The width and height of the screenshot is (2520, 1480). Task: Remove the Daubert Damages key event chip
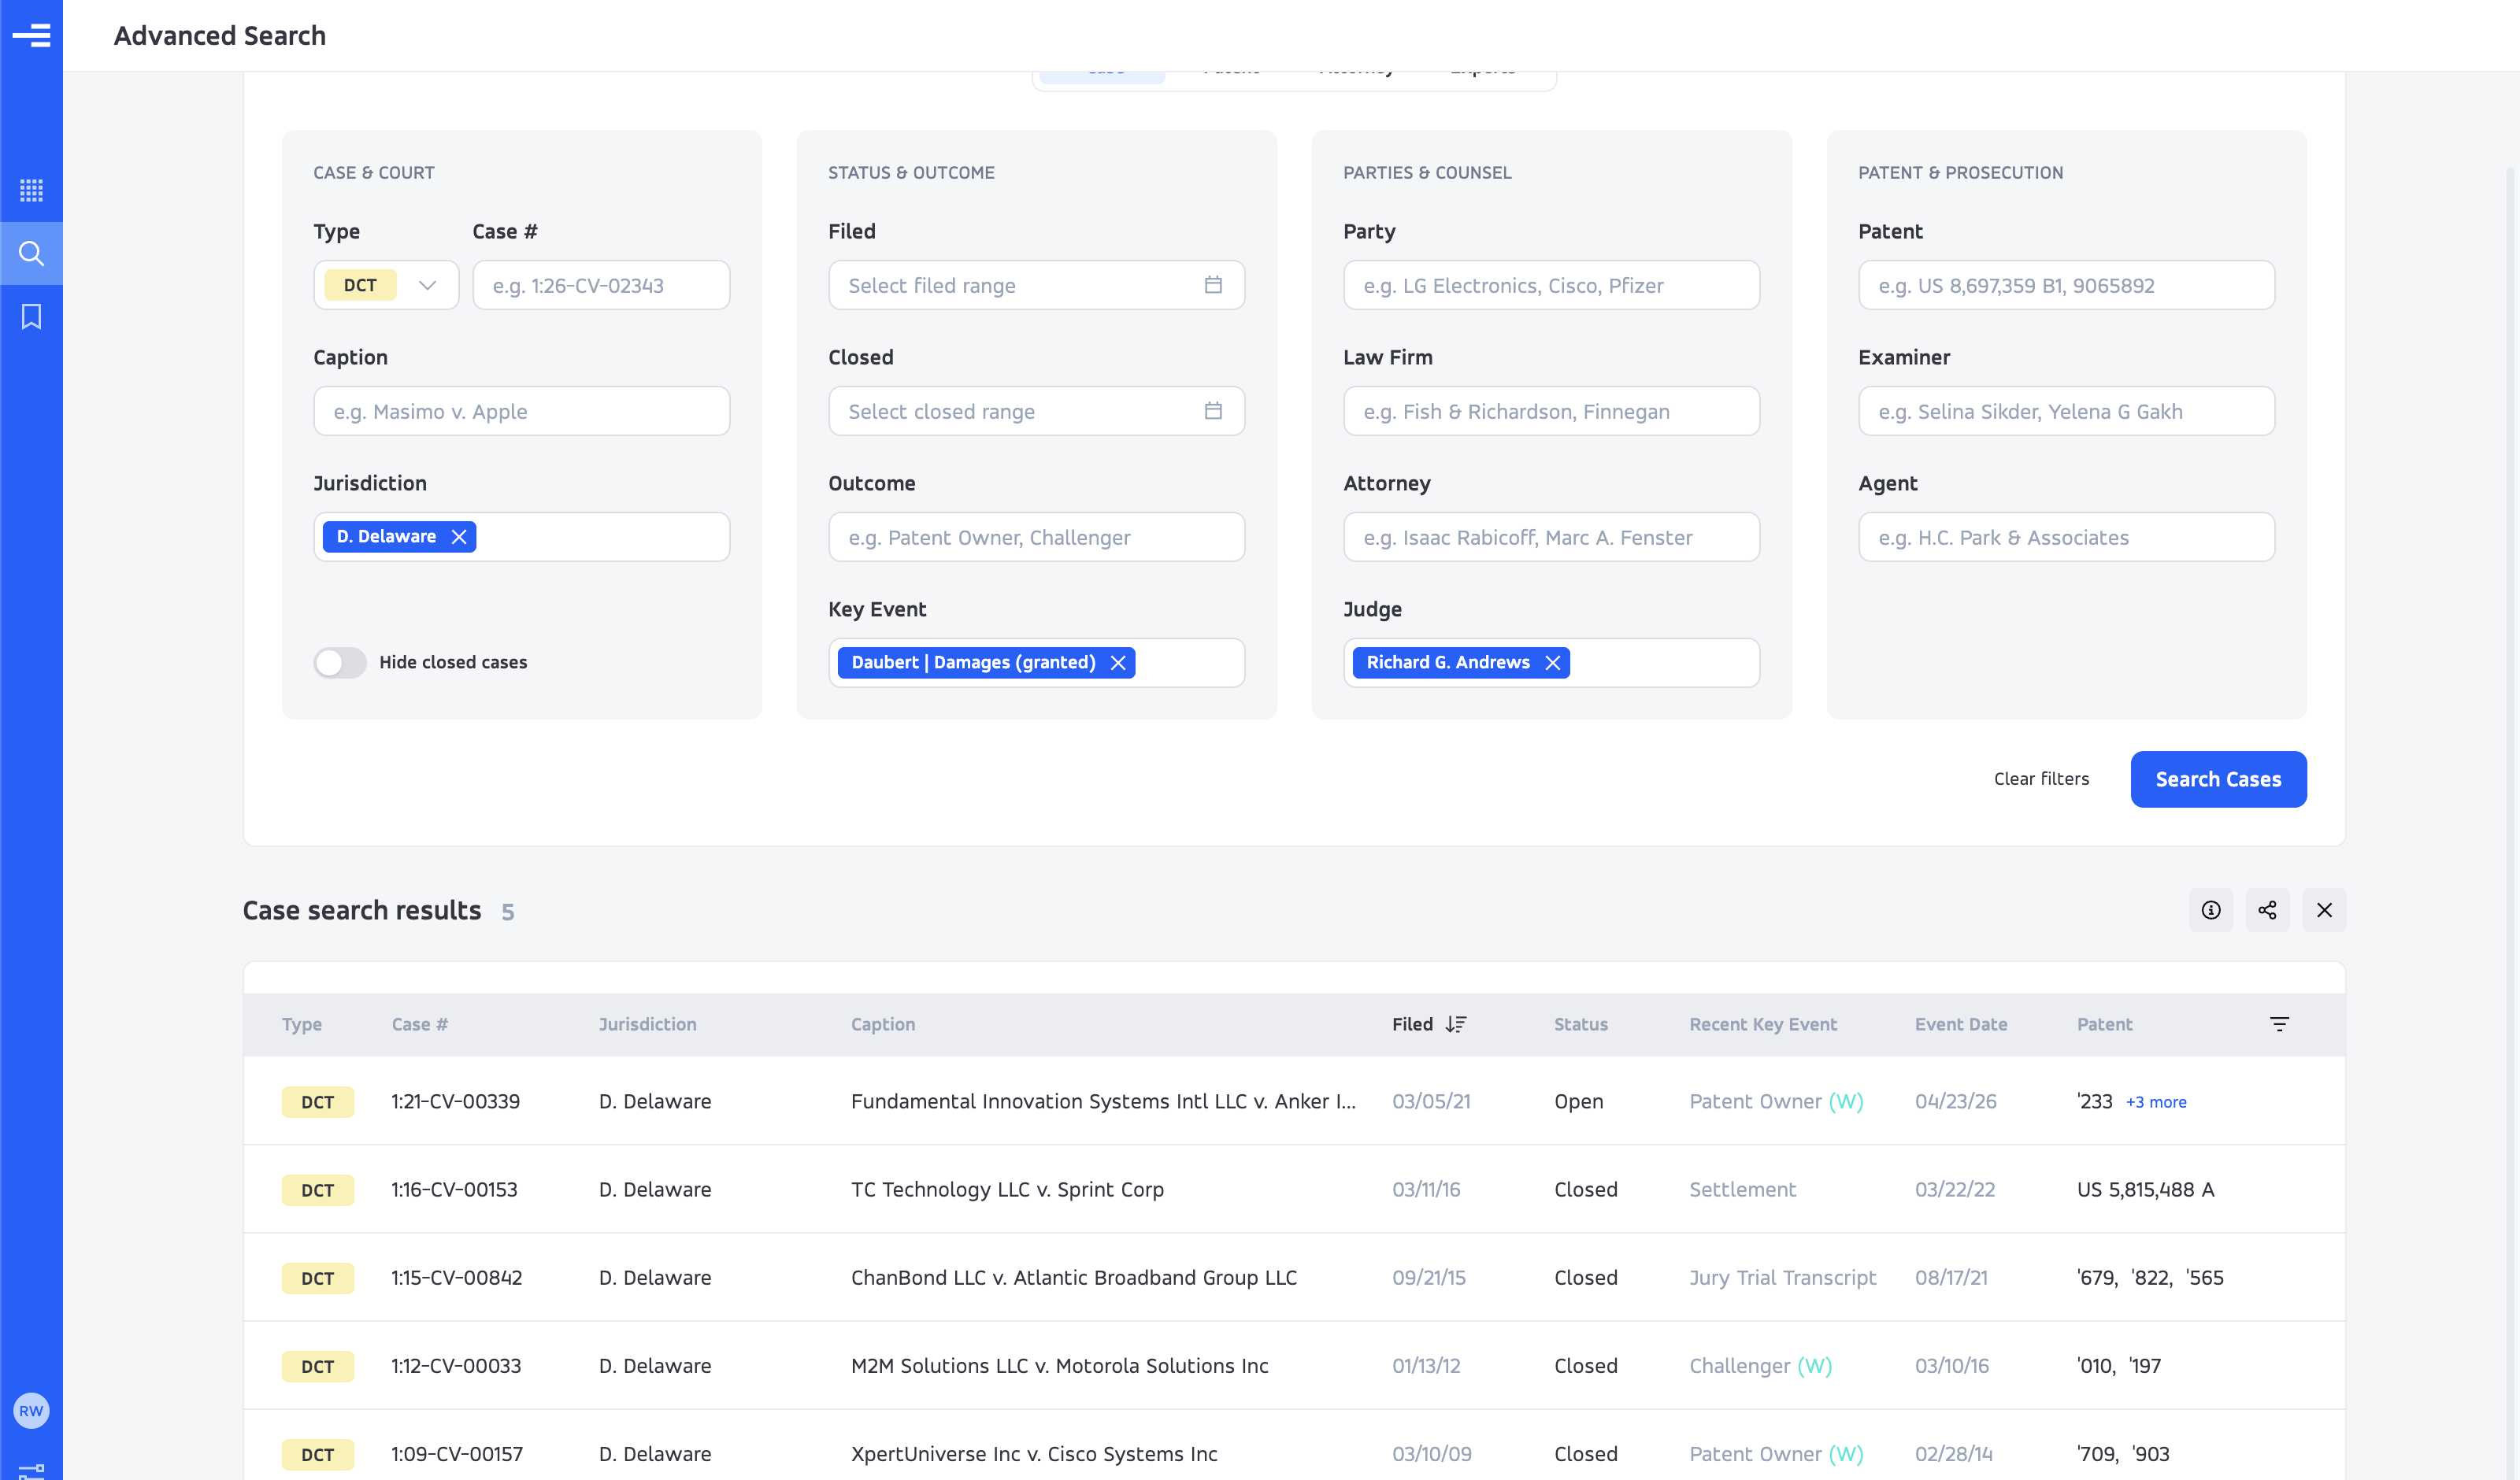click(1118, 663)
